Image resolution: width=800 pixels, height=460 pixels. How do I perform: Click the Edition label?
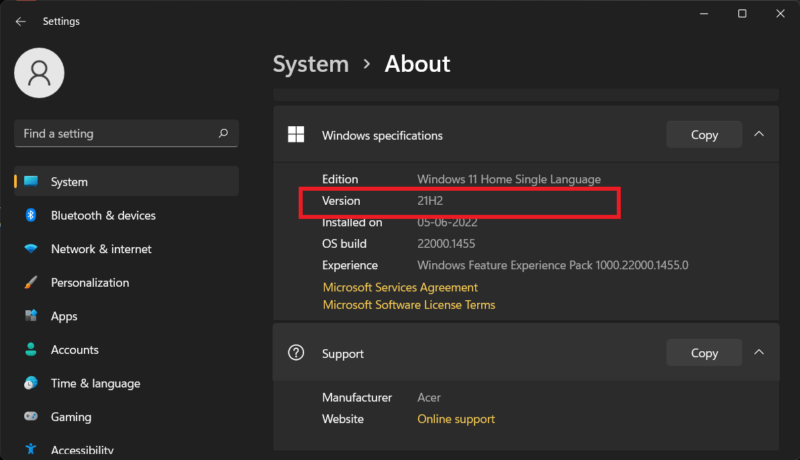[340, 180]
